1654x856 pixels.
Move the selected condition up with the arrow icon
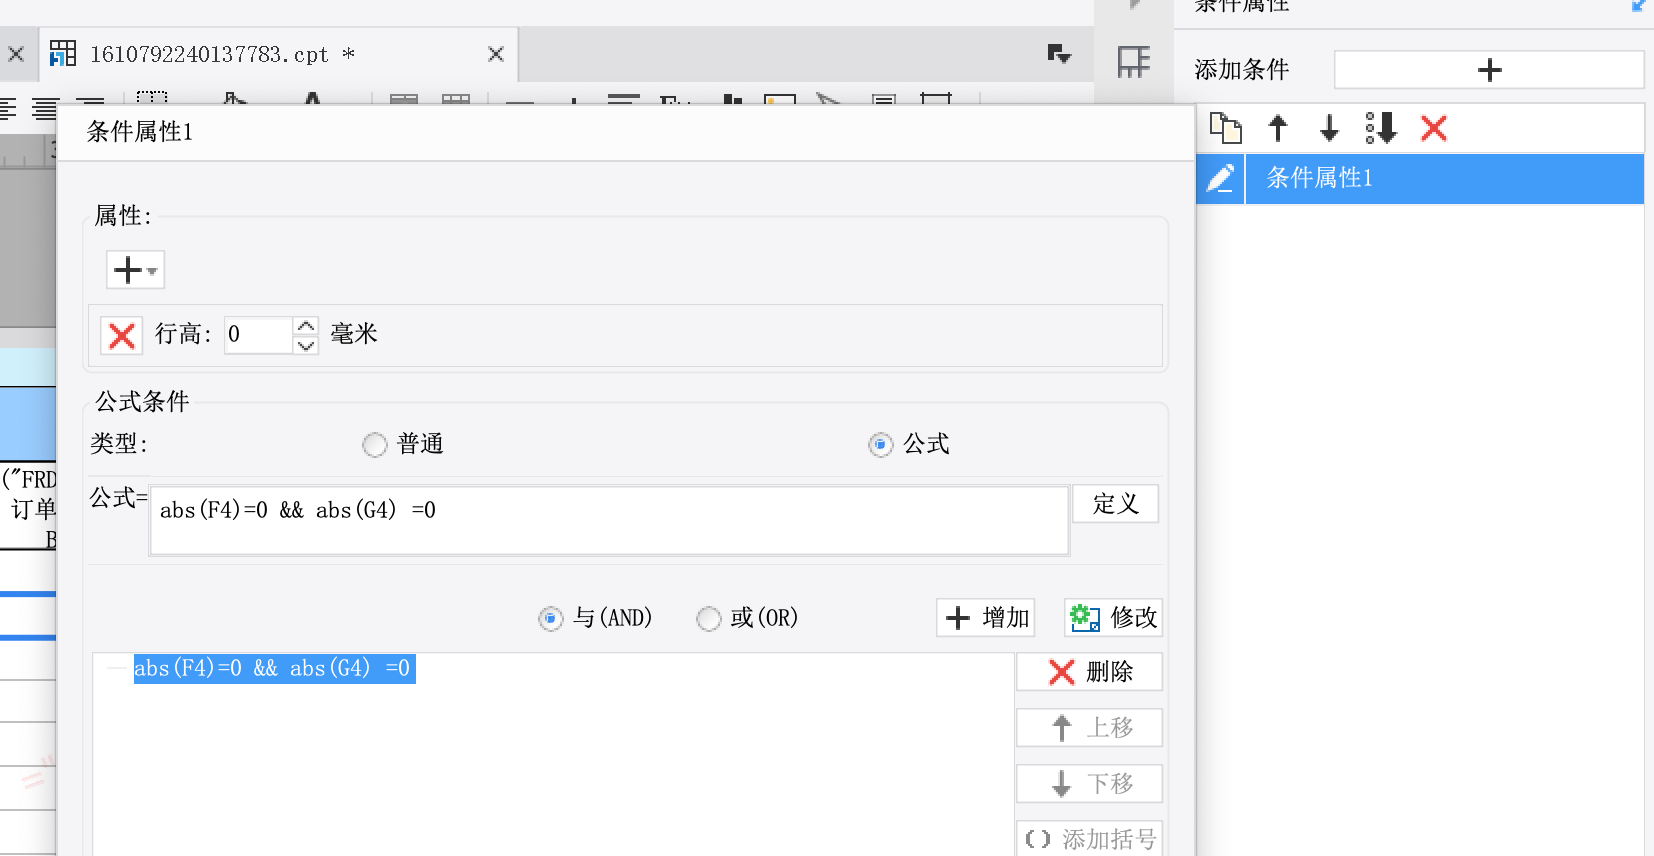click(x=1278, y=128)
